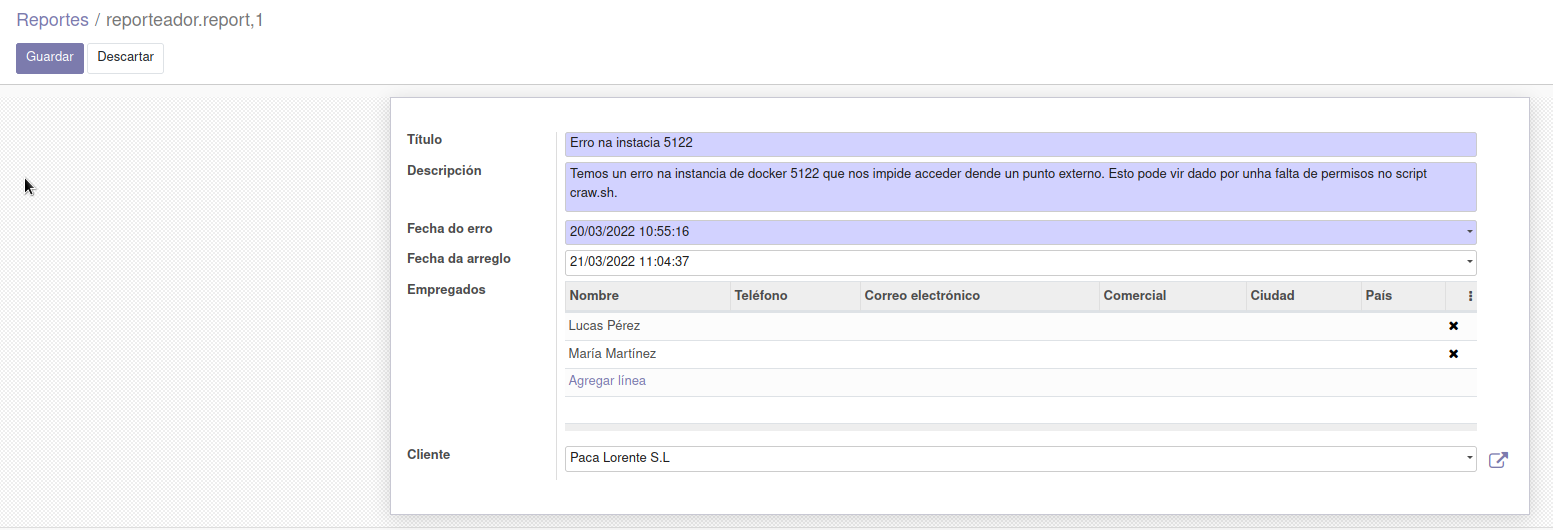The image size is (1553, 530).
Task: Click the Cliente field label
Action: click(429, 455)
